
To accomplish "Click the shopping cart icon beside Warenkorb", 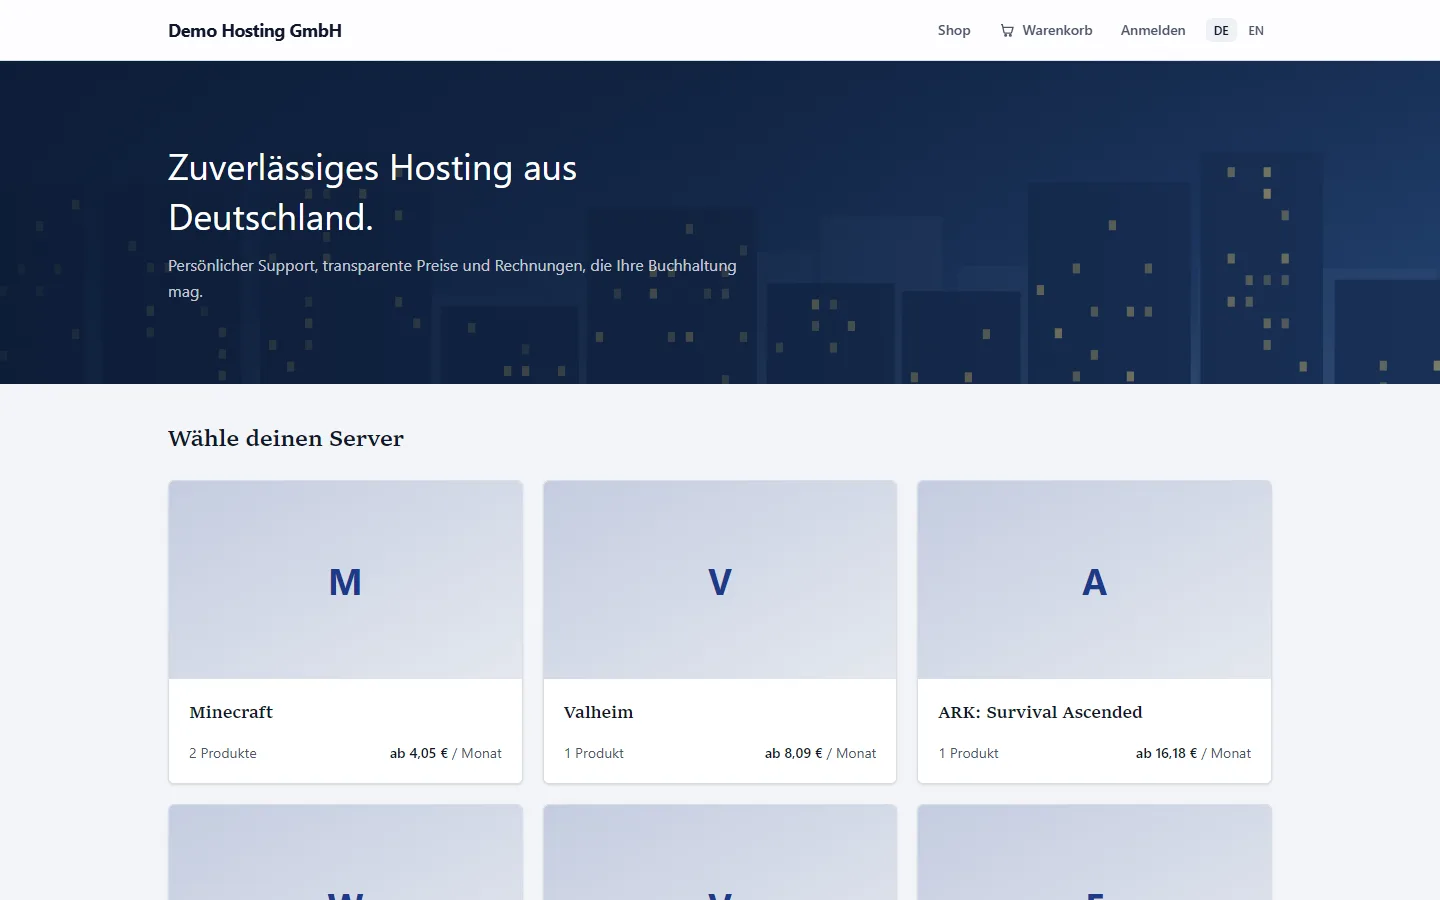I will [x=1007, y=31].
